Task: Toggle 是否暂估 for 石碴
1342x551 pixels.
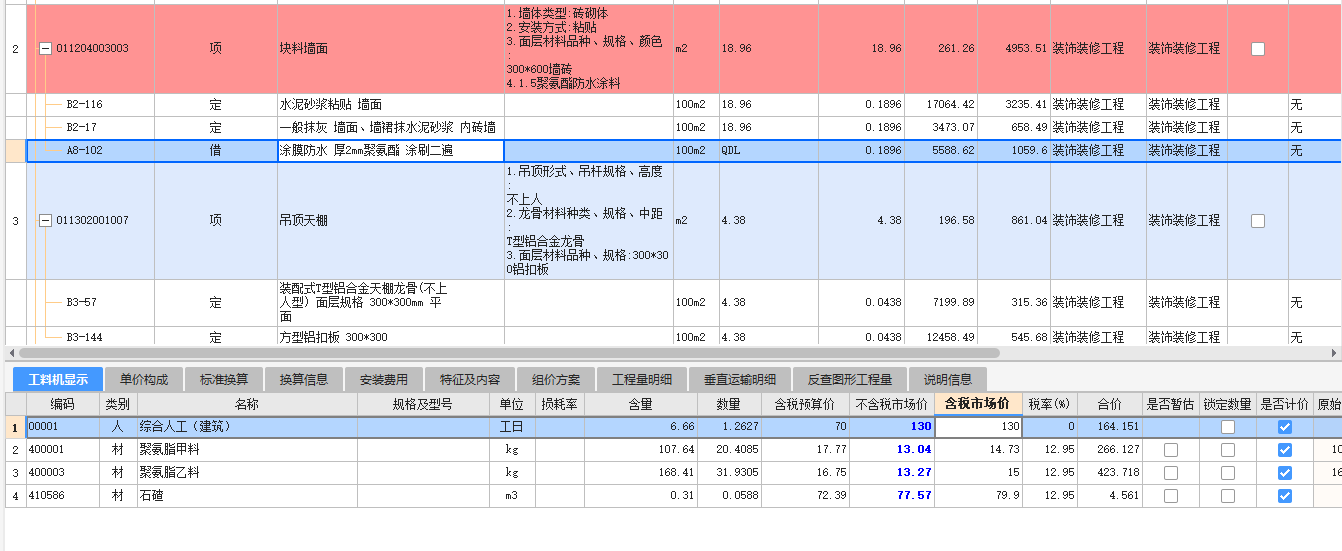Action: [x=1171, y=496]
